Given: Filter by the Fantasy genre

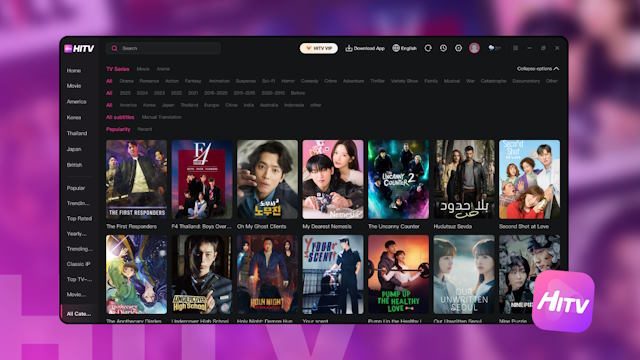Looking at the screenshot, I should (x=193, y=81).
